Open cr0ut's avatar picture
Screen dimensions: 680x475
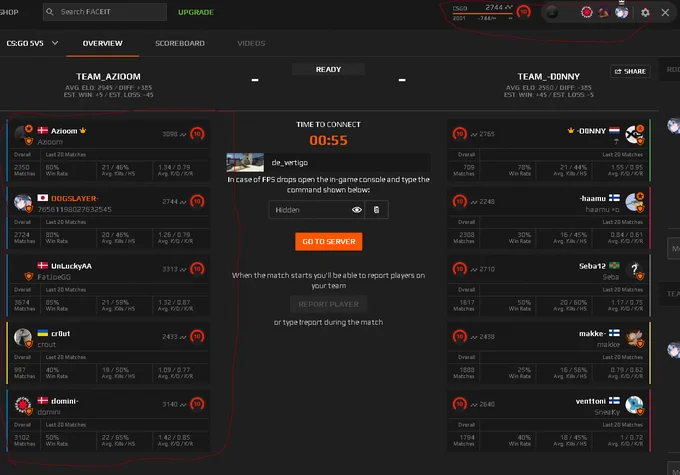click(x=23, y=337)
